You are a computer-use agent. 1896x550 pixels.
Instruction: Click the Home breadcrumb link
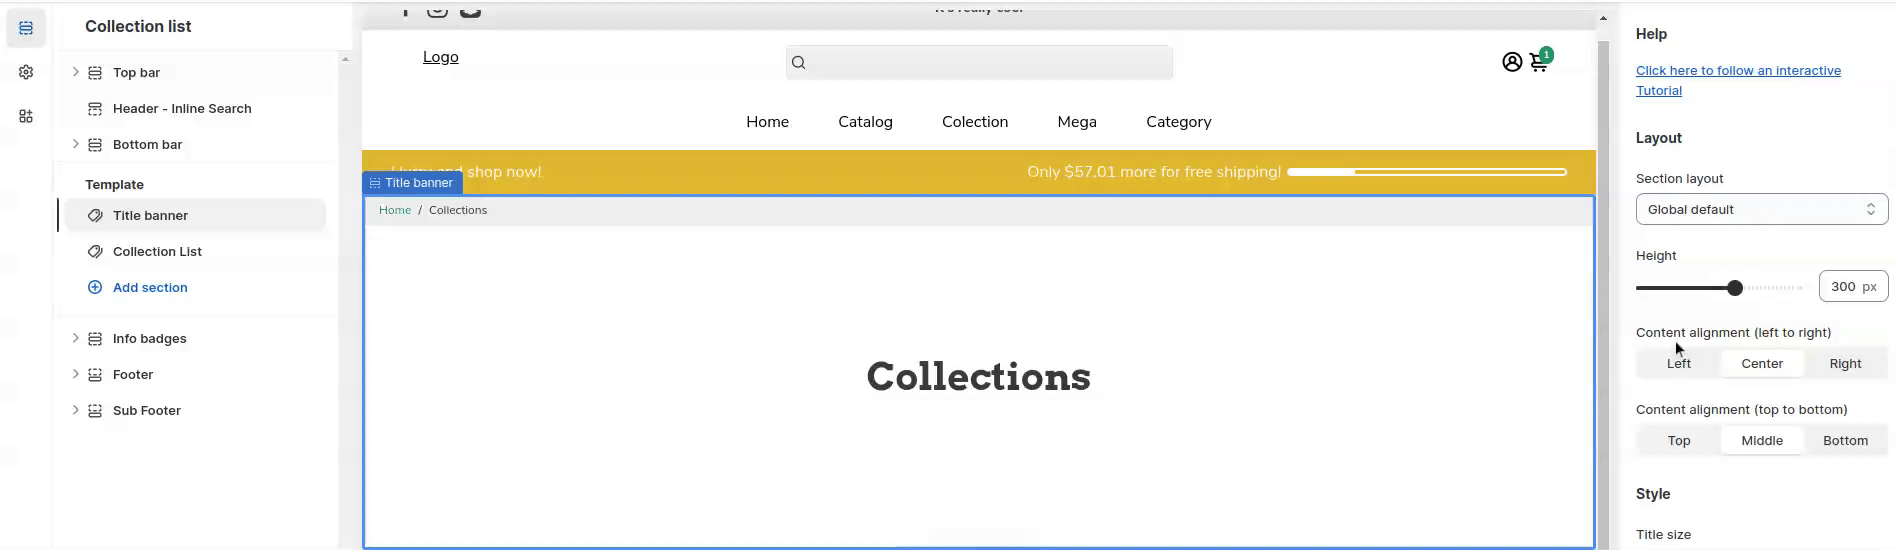click(394, 210)
